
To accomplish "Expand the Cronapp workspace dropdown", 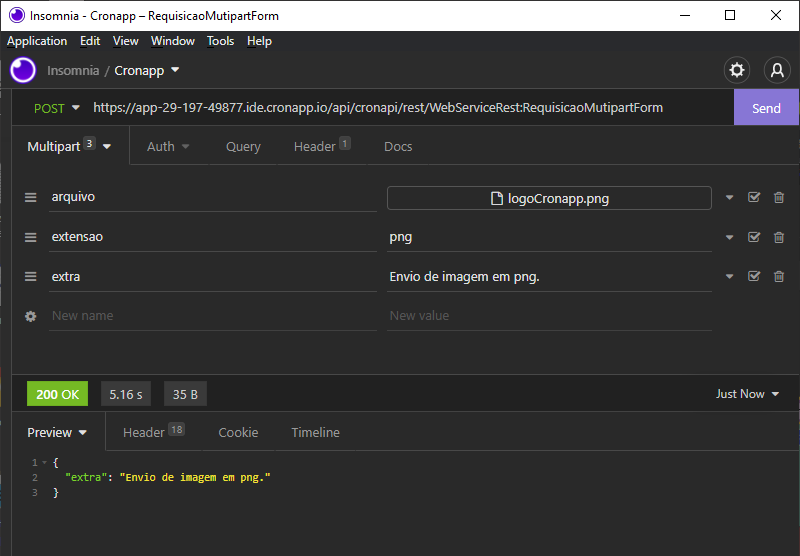I will click(x=175, y=69).
